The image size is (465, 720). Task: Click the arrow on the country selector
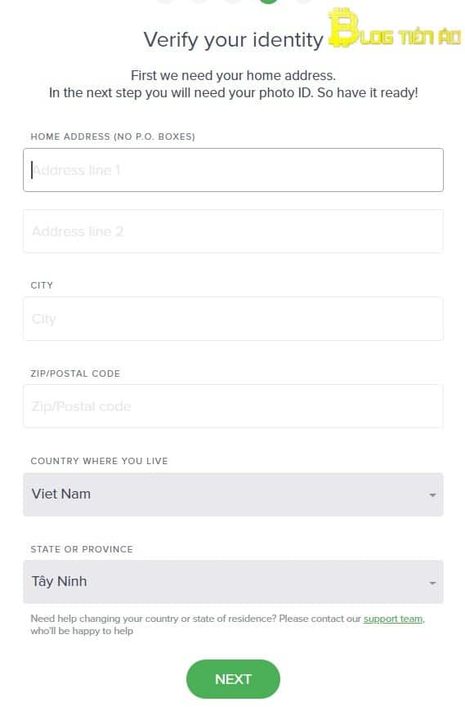(432, 495)
